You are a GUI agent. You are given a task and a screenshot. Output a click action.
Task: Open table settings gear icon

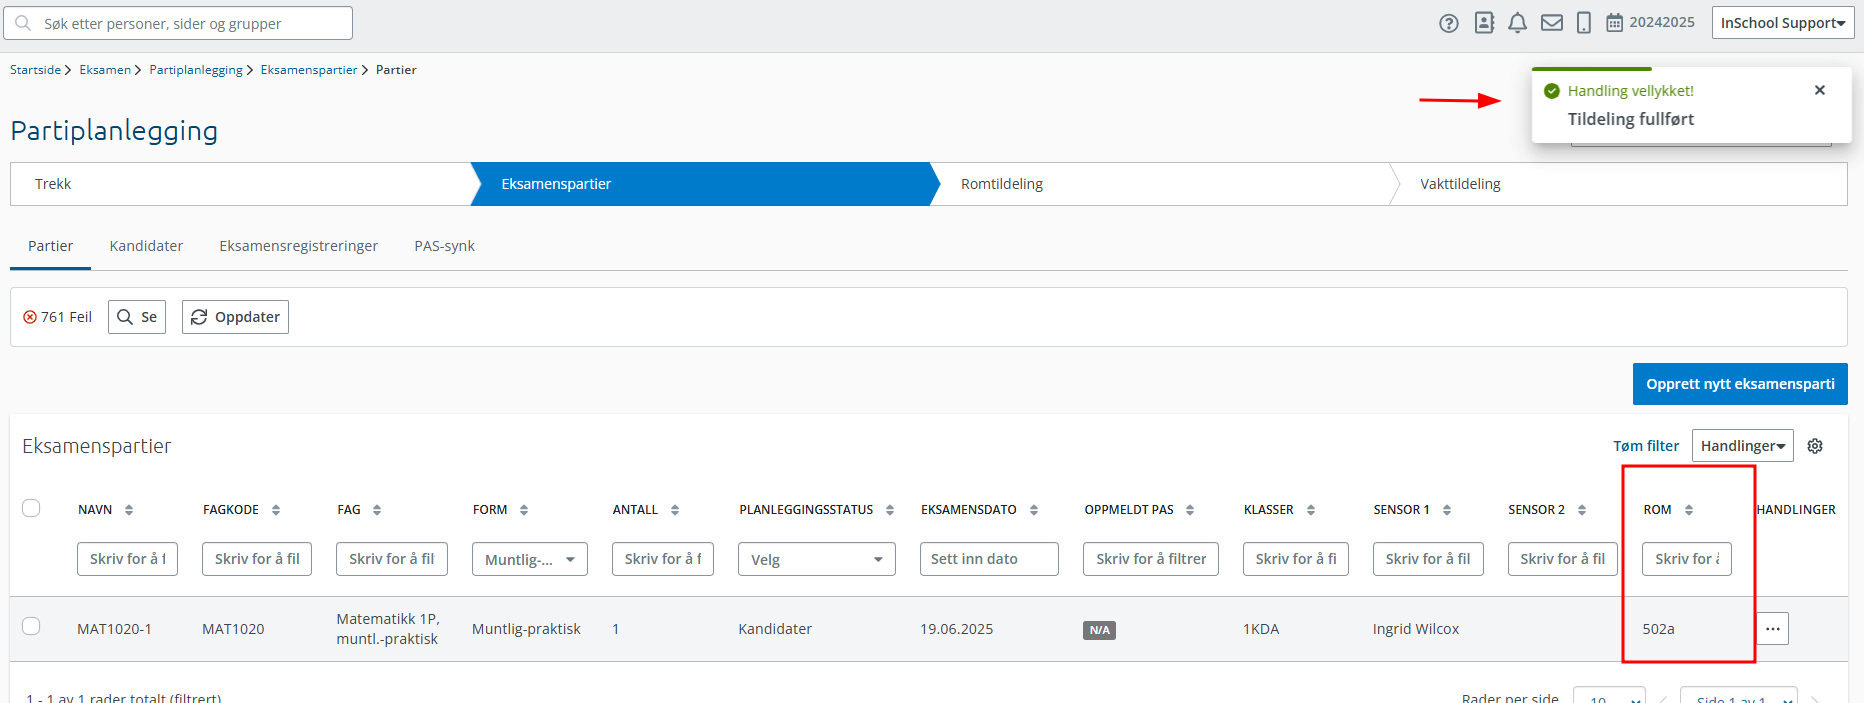pyautogui.click(x=1815, y=446)
